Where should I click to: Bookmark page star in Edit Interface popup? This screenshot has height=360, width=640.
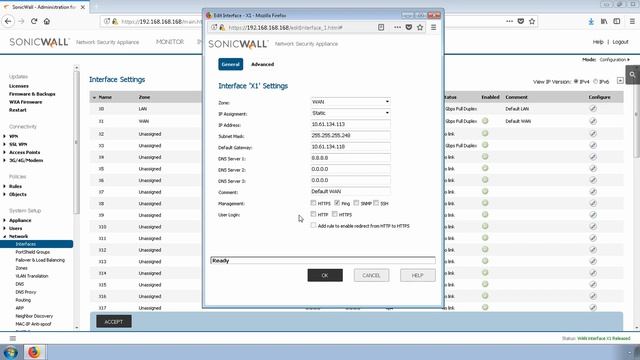tap(420, 27)
